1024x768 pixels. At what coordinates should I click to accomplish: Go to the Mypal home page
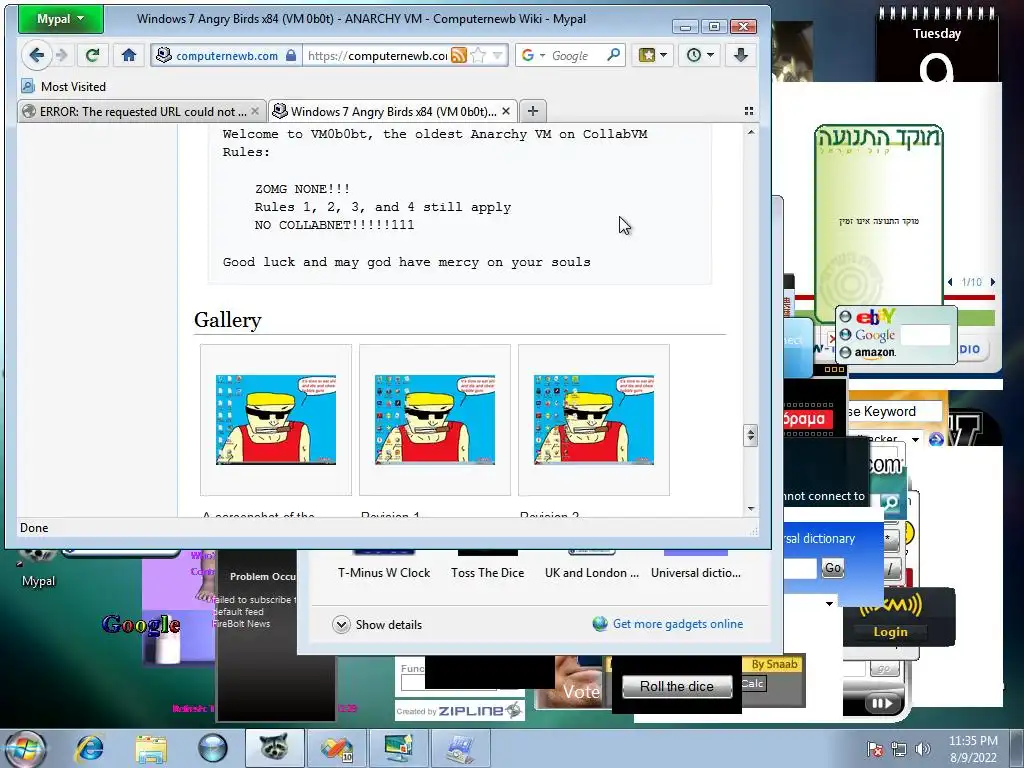[x=129, y=56]
